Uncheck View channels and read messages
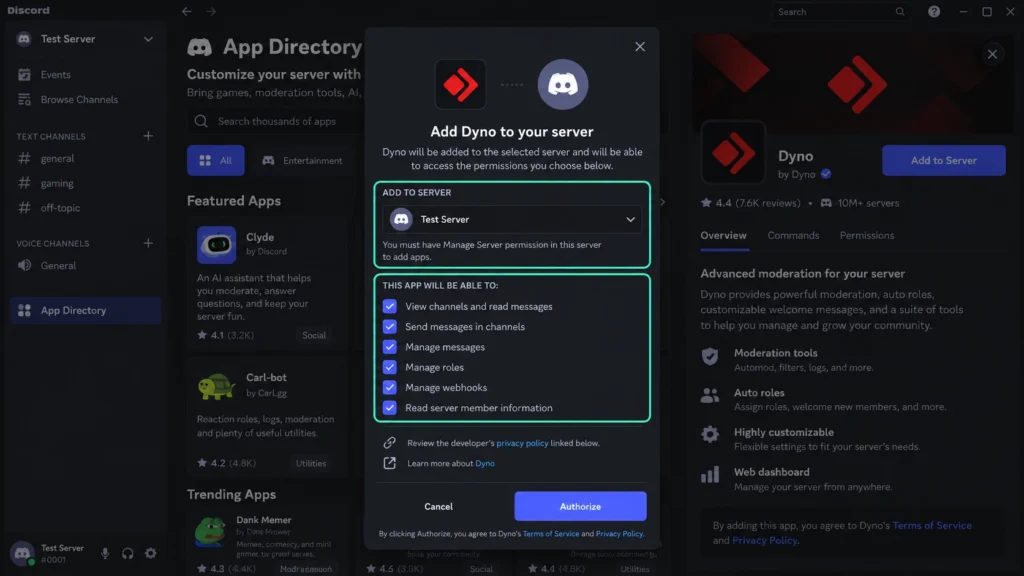This screenshot has width=1024, height=576. (390, 306)
